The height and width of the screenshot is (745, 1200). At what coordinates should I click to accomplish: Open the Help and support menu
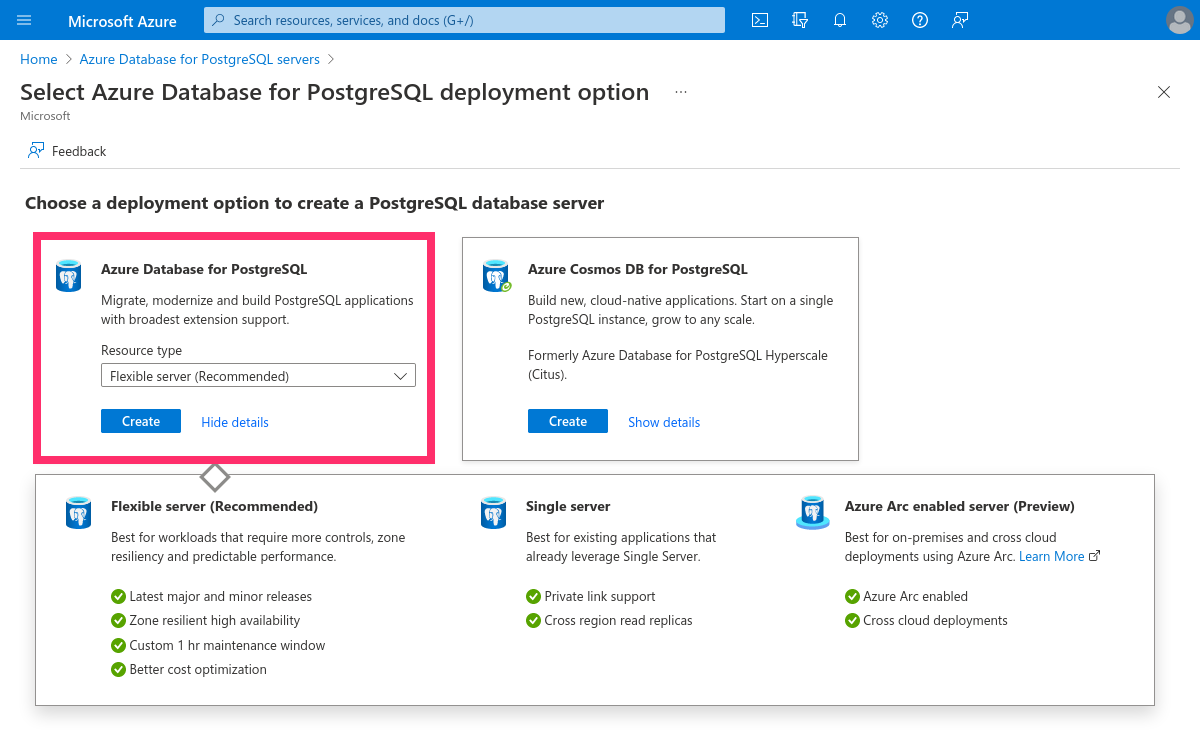[x=919, y=20]
